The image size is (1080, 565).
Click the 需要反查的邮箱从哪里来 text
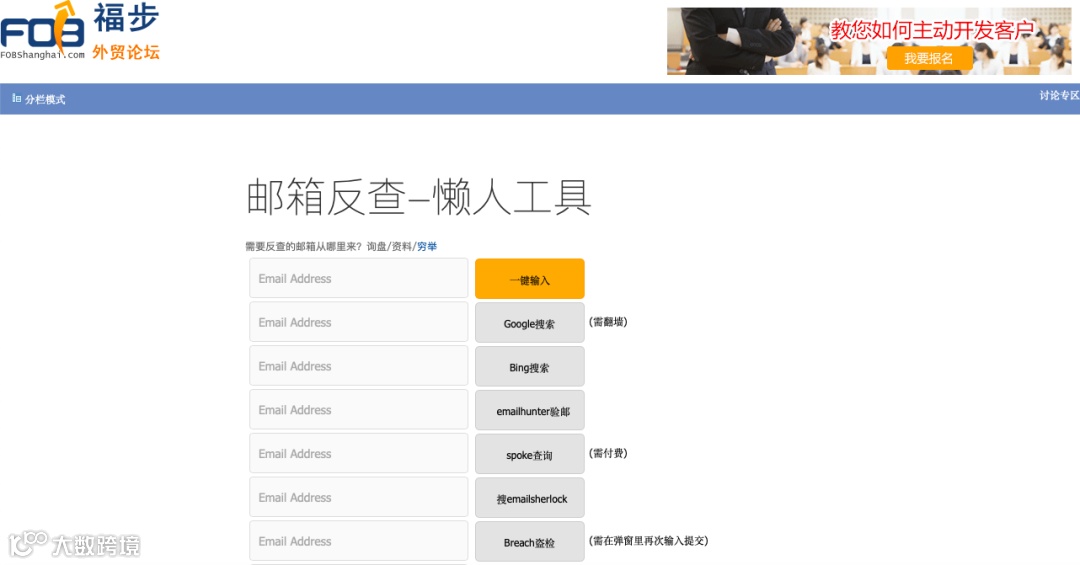pos(304,246)
